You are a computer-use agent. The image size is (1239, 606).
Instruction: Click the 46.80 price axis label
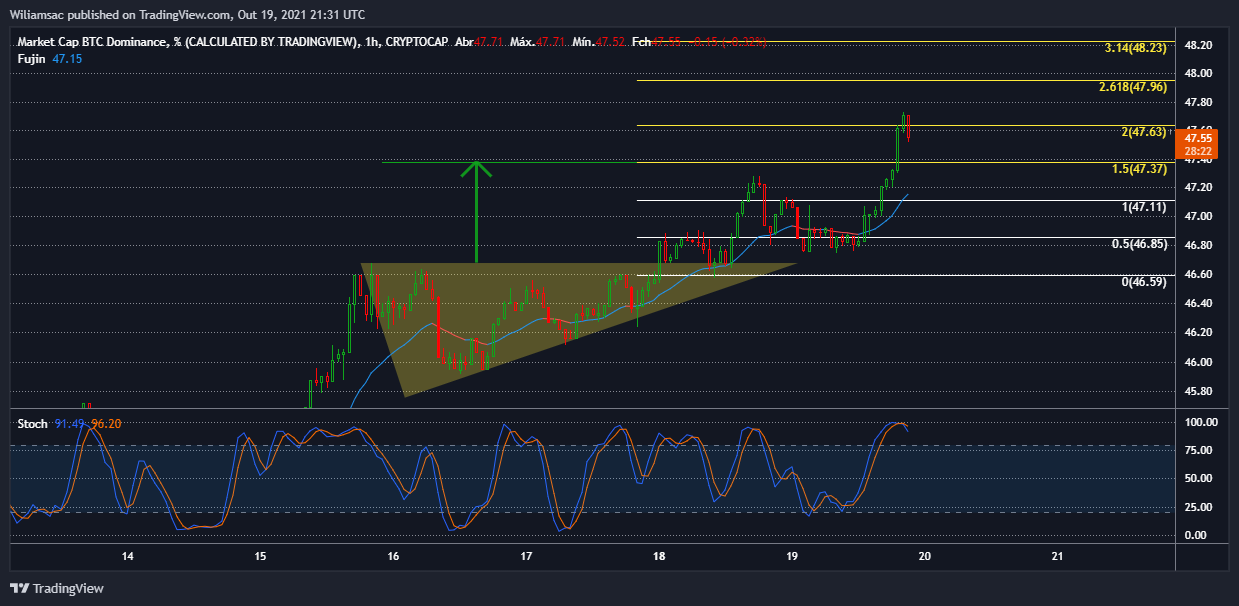coord(1199,246)
